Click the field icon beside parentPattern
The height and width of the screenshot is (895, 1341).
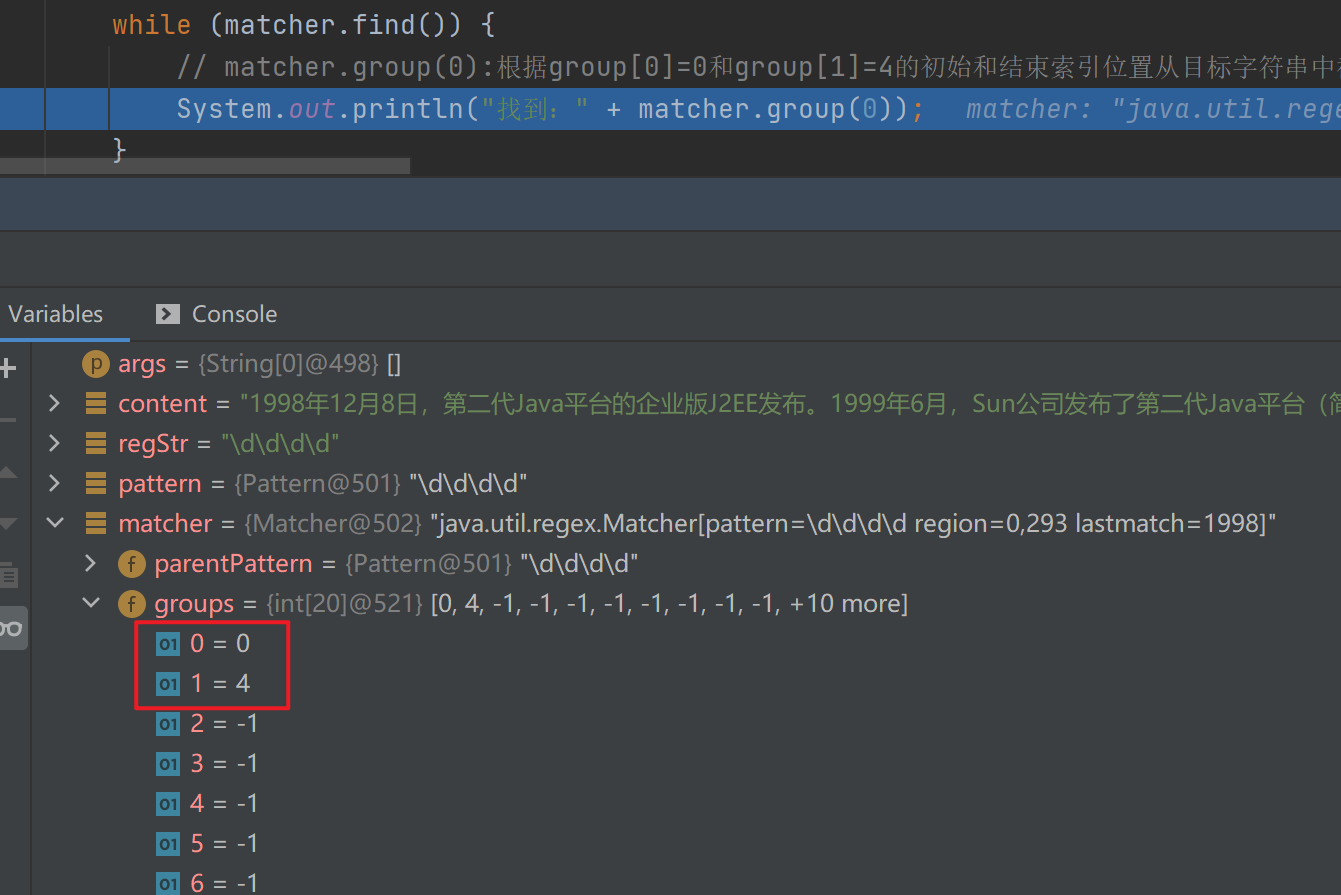click(x=131, y=564)
